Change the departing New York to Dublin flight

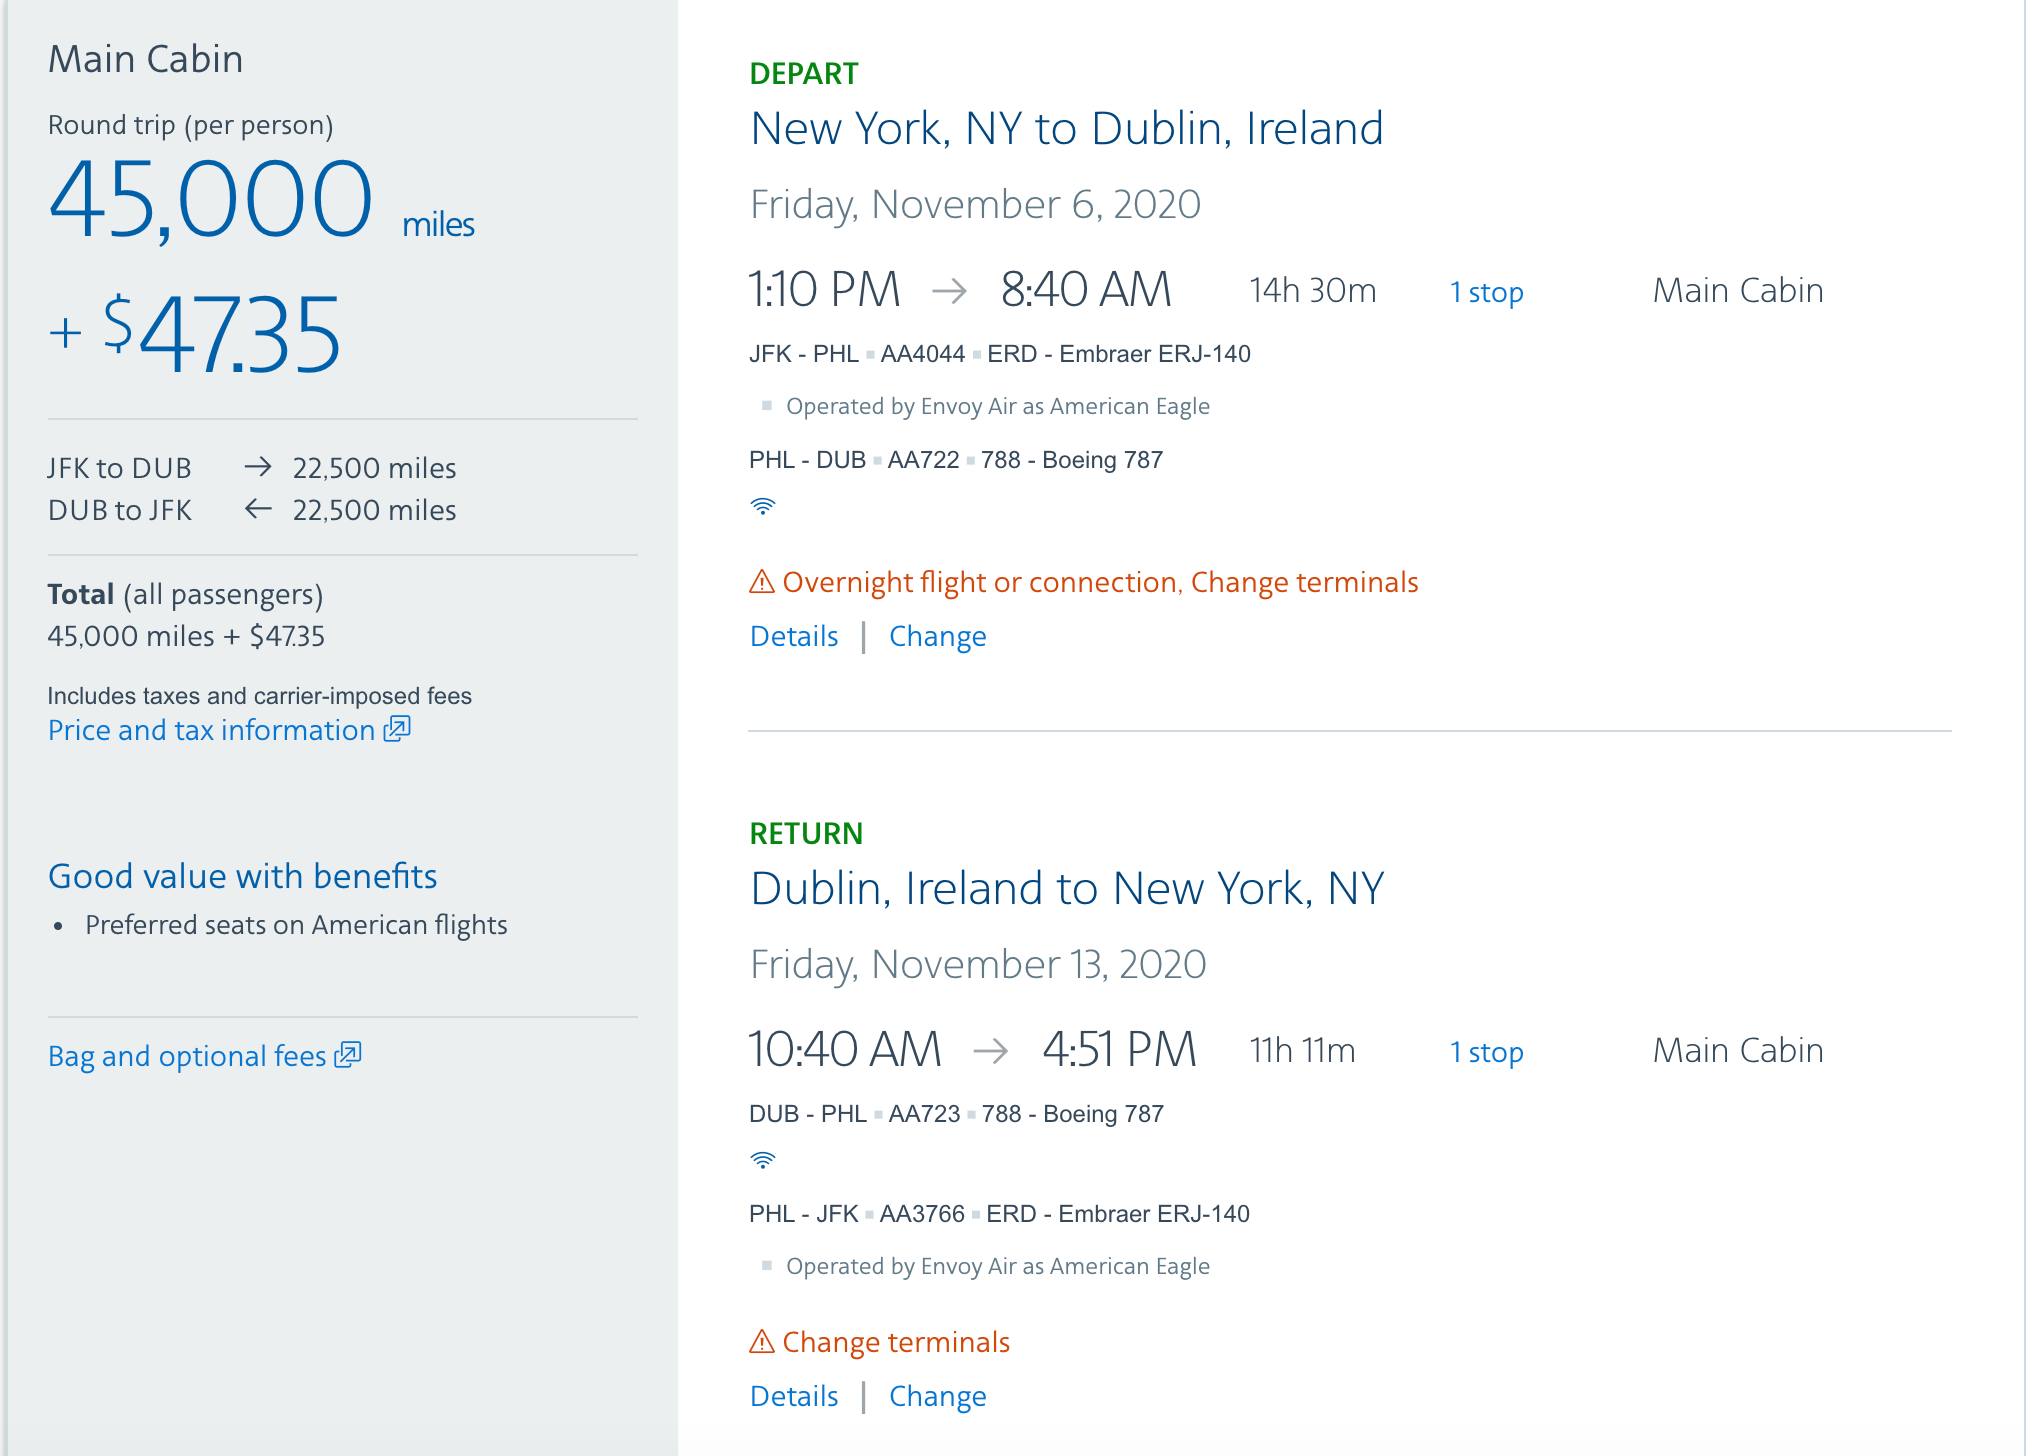pos(937,637)
